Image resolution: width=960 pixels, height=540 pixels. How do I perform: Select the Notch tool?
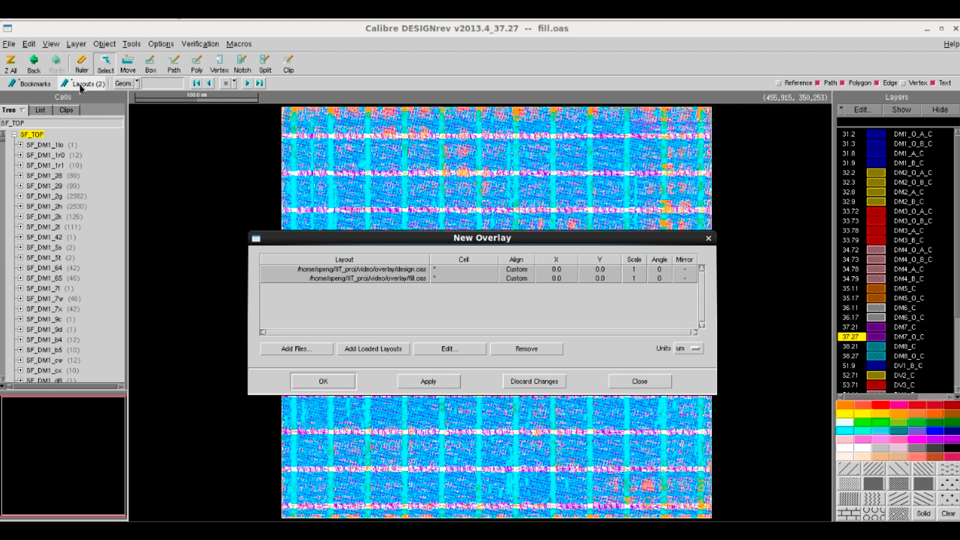[242, 63]
